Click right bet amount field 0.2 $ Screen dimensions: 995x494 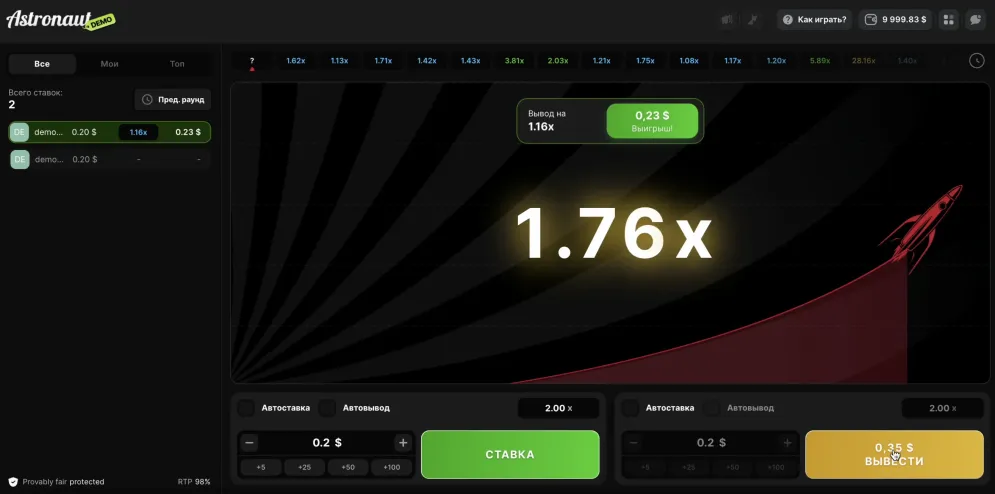click(x=710, y=443)
